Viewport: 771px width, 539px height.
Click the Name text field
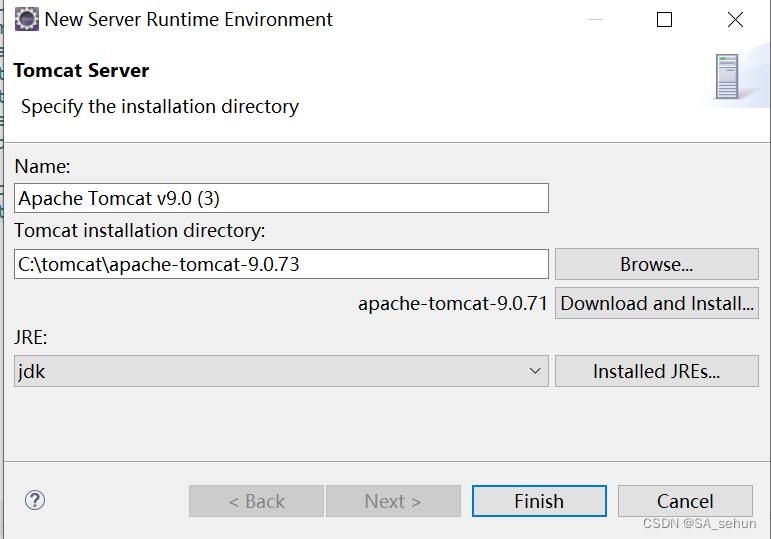[281, 198]
